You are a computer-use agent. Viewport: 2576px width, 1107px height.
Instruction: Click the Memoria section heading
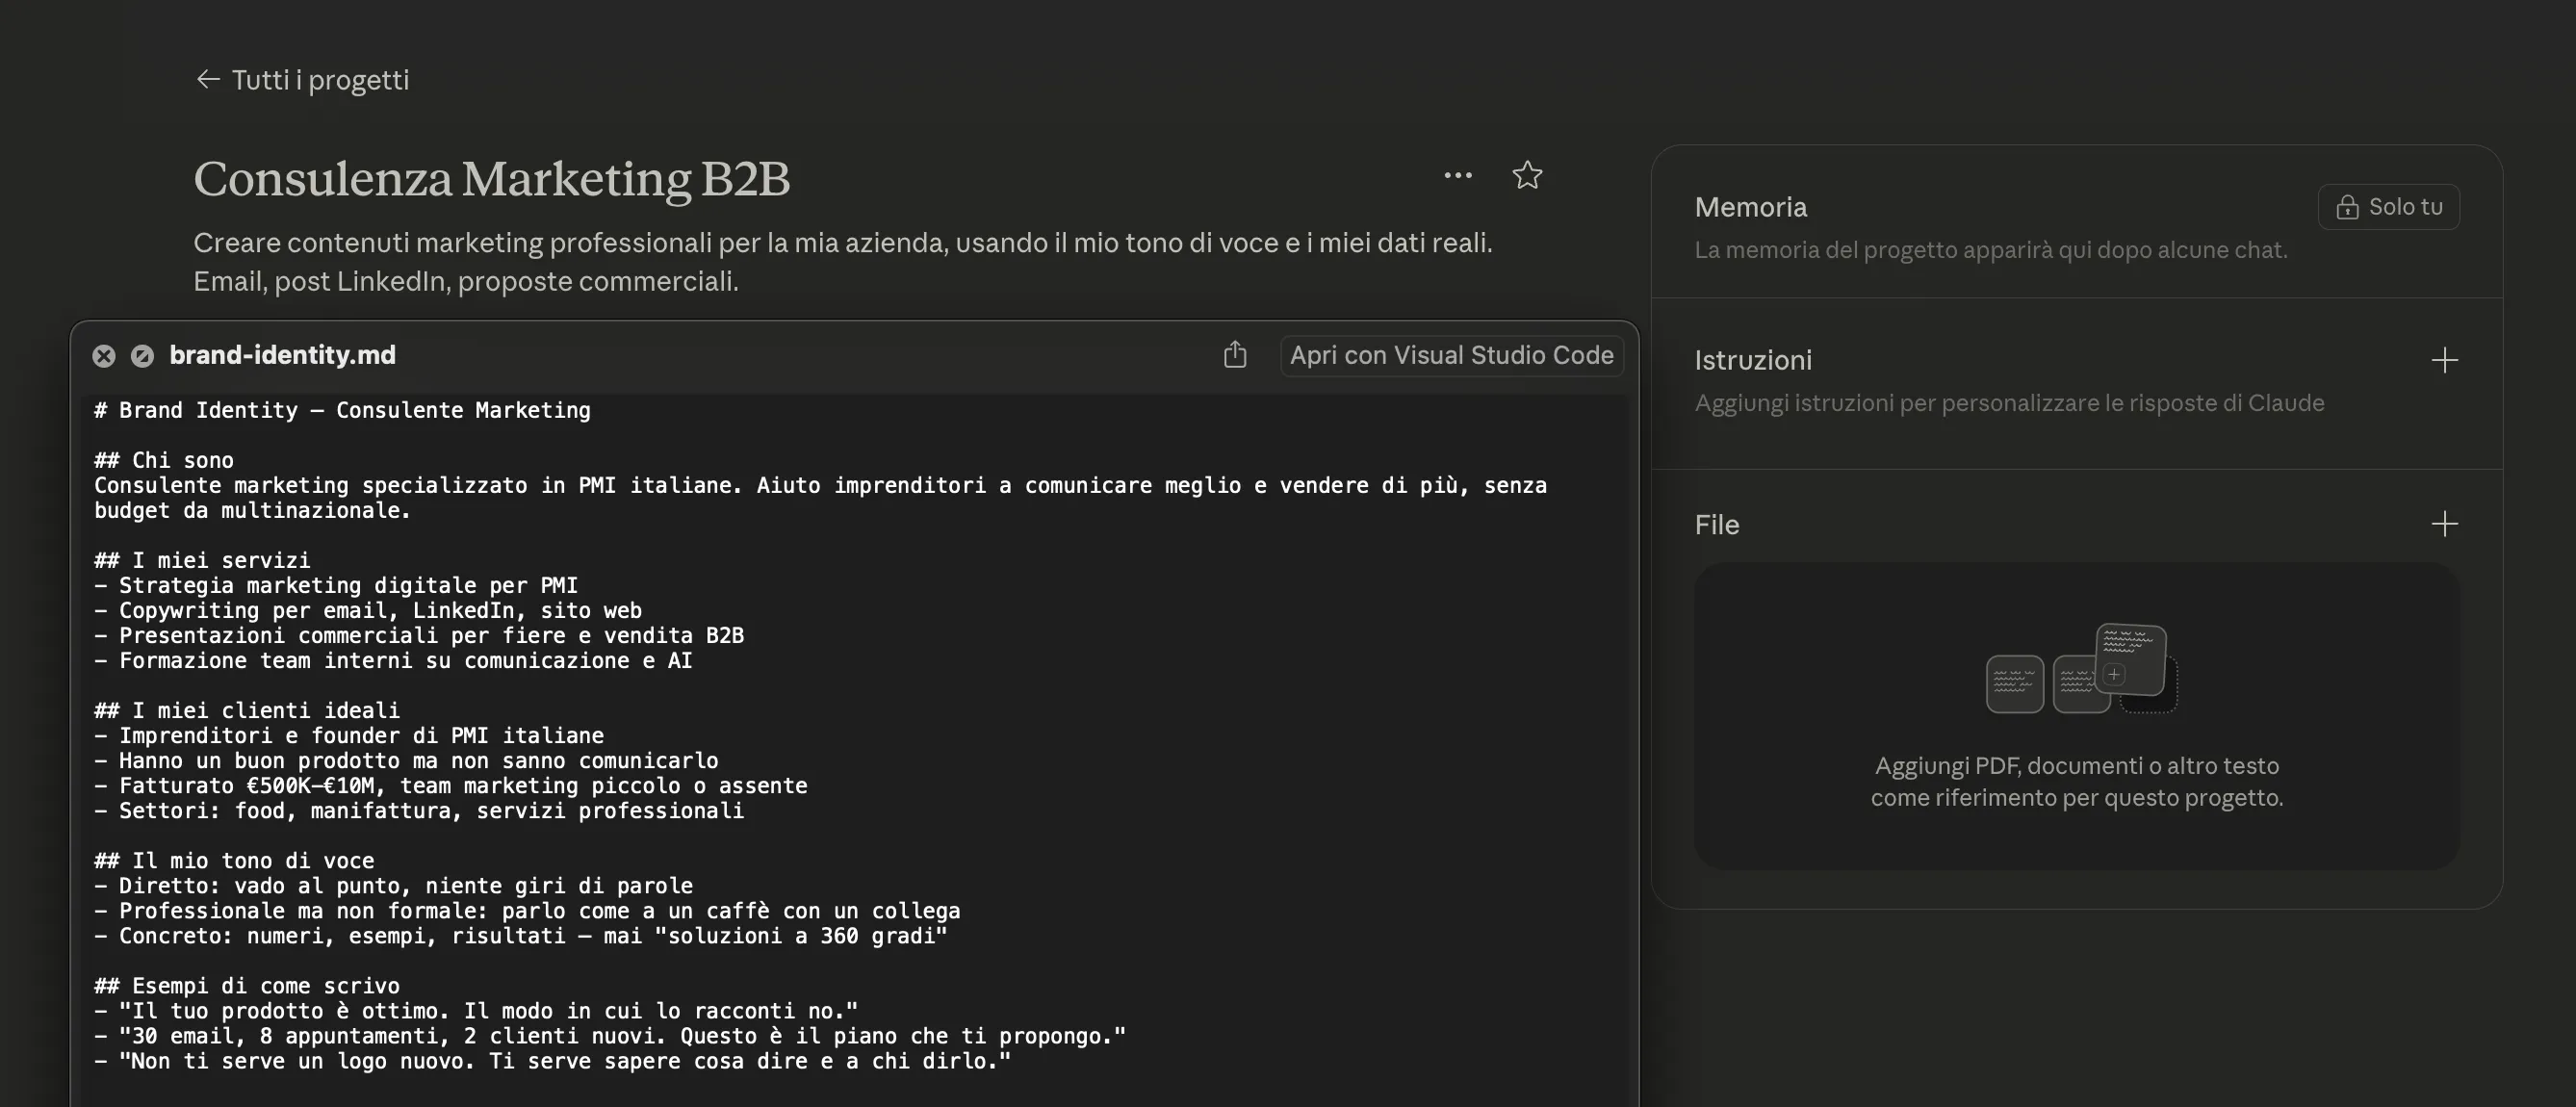1750,207
